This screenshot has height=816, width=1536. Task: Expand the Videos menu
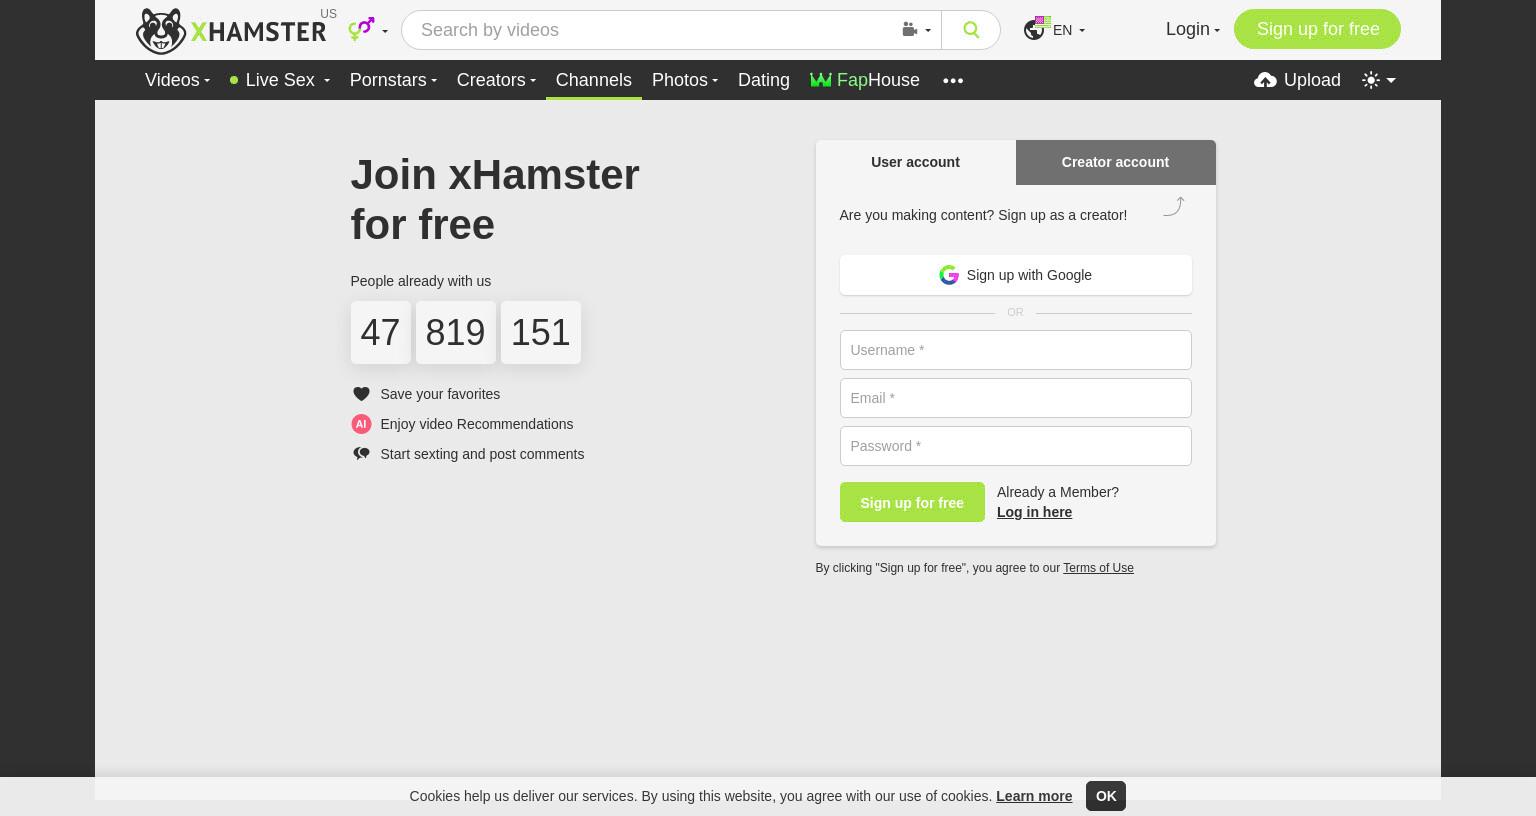pos(177,80)
